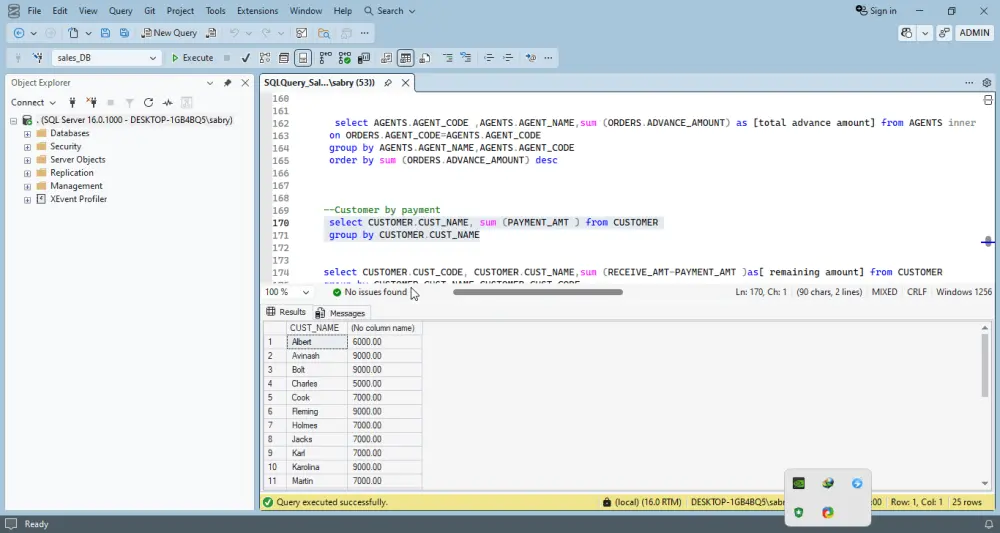The image size is (1000, 533).
Task: Open the Extensions menu
Action: tap(257, 11)
